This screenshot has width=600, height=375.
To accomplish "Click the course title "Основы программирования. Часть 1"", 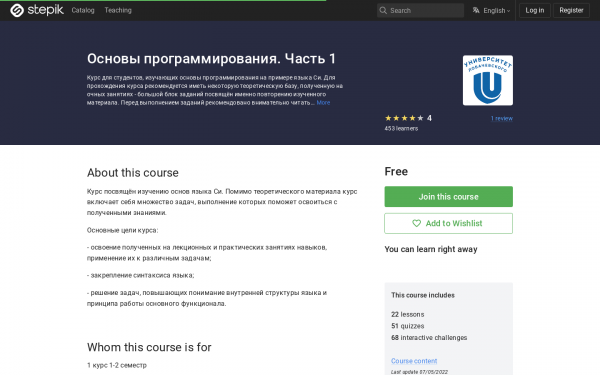I will [x=211, y=59].
